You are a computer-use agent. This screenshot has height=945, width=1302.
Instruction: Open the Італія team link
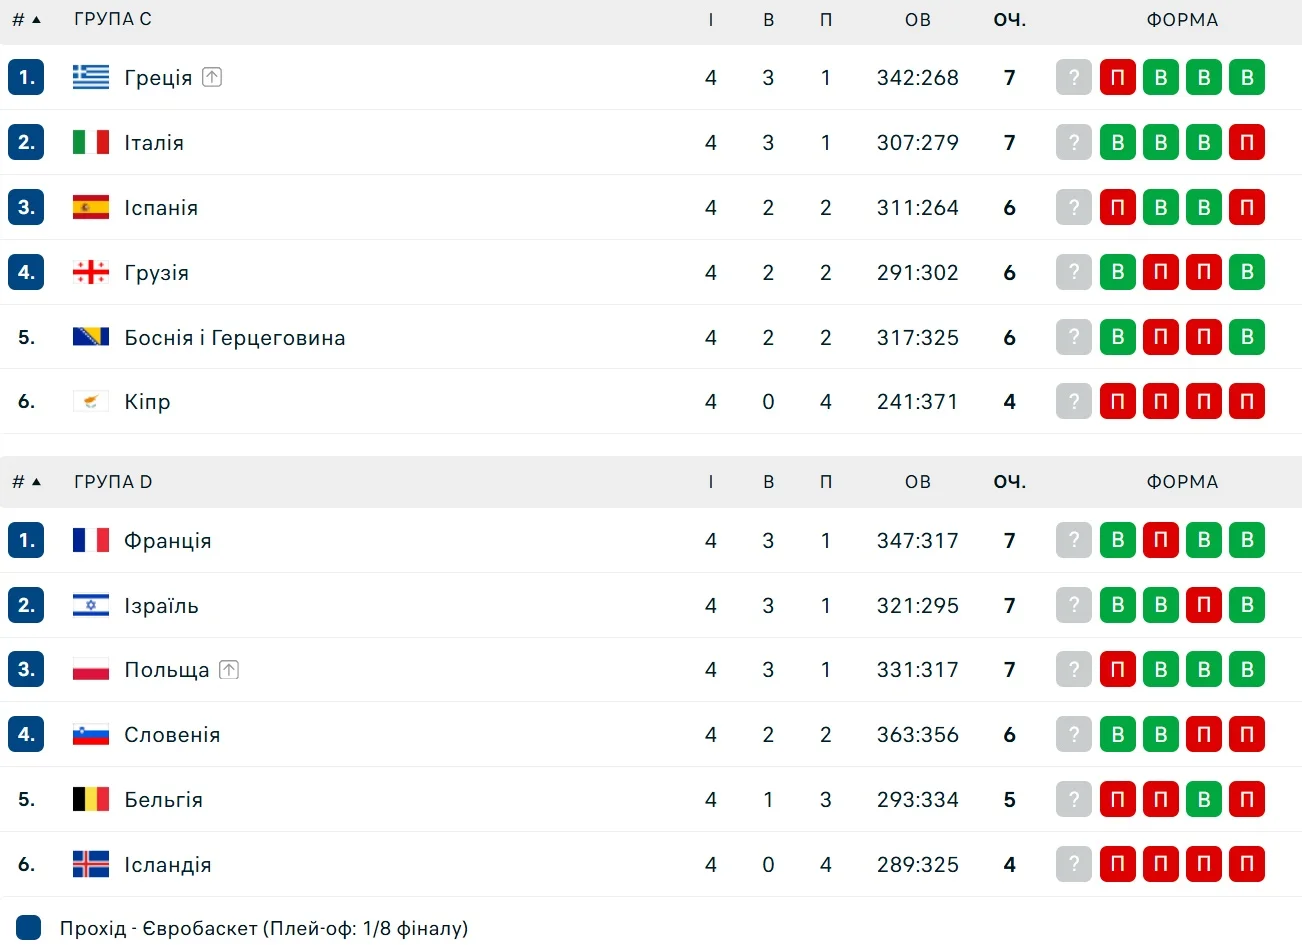(154, 142)
